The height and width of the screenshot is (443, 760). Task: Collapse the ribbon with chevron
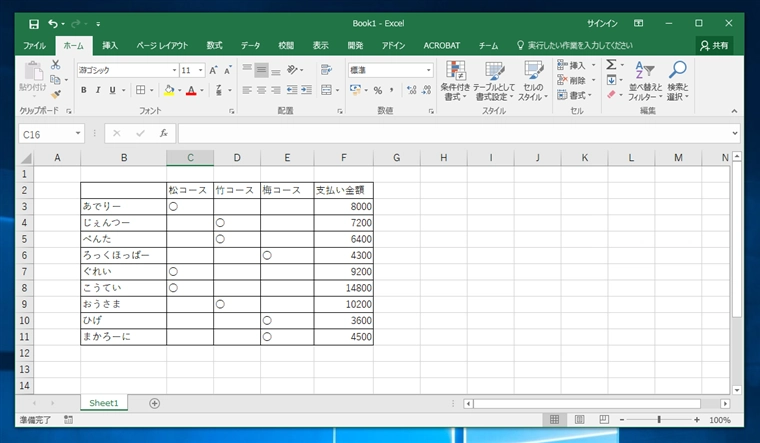click(734, 111)
